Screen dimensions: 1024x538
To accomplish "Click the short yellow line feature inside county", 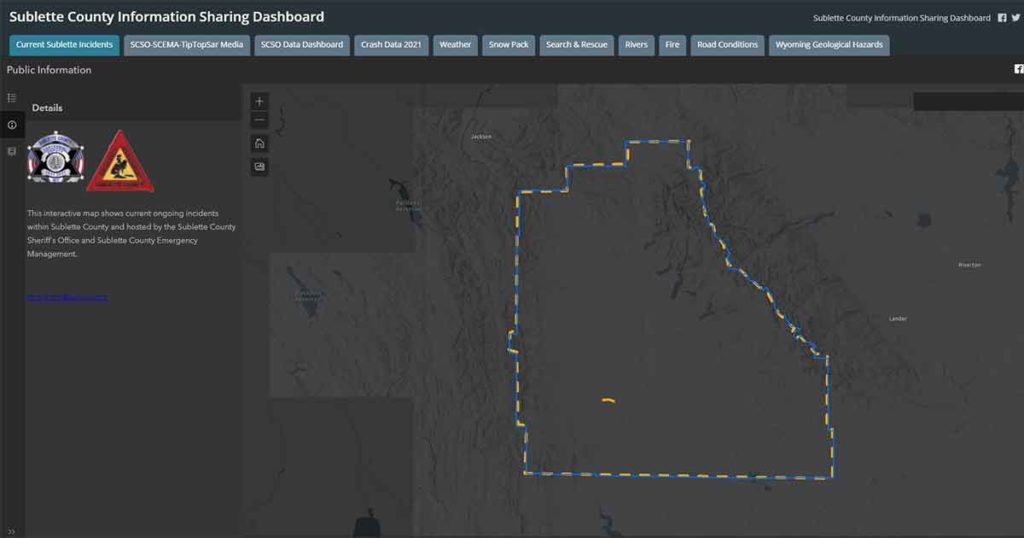I will [x=608, y=400].
